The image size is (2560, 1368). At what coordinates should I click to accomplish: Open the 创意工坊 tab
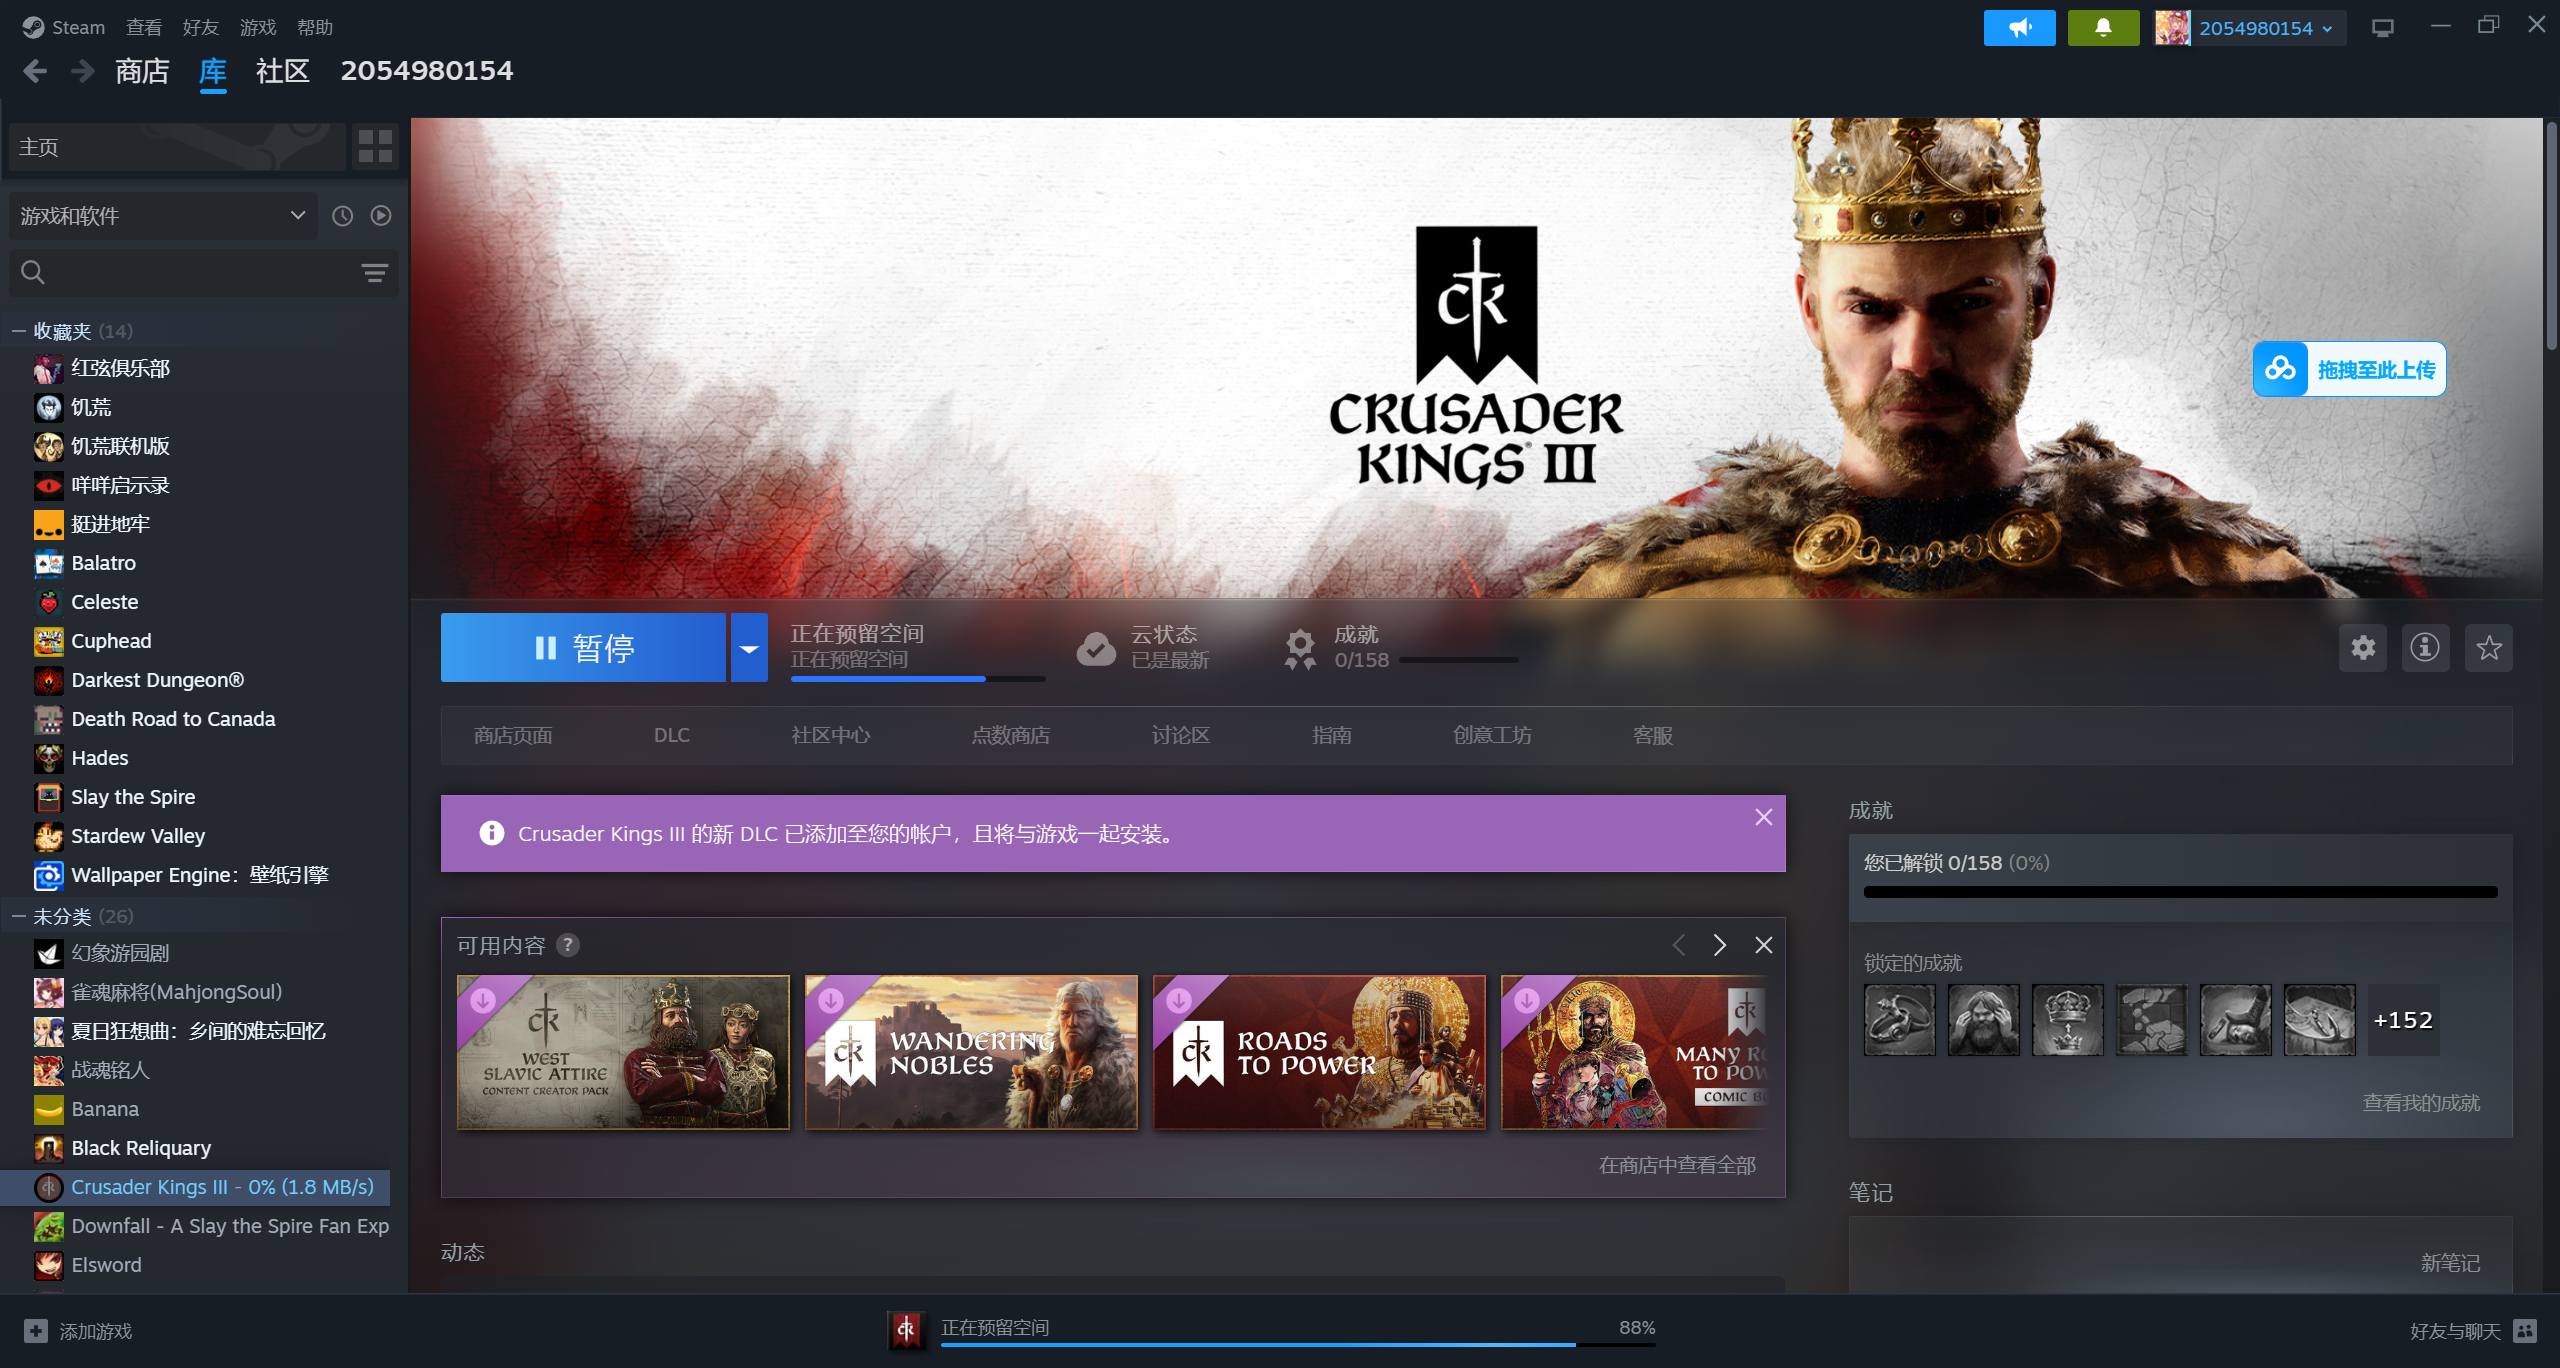coord(1492,735)
